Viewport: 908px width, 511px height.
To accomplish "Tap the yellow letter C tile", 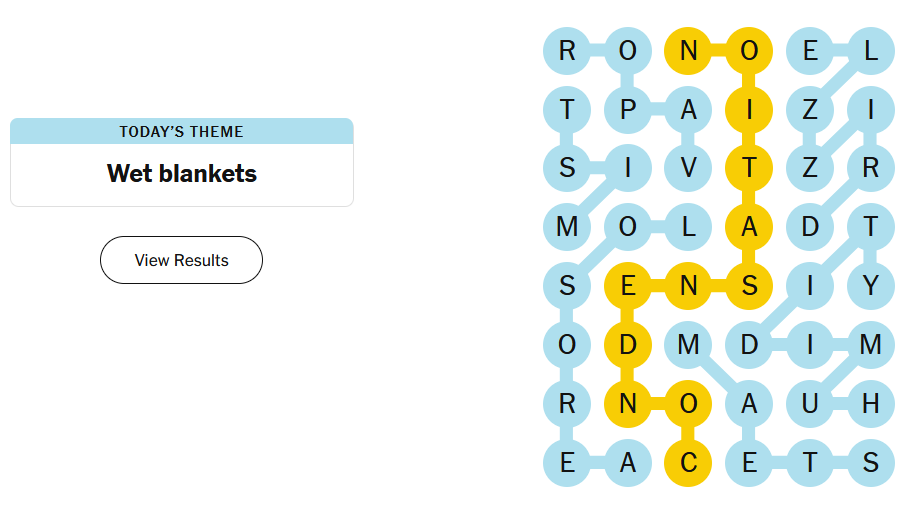I will coord(688,463).
